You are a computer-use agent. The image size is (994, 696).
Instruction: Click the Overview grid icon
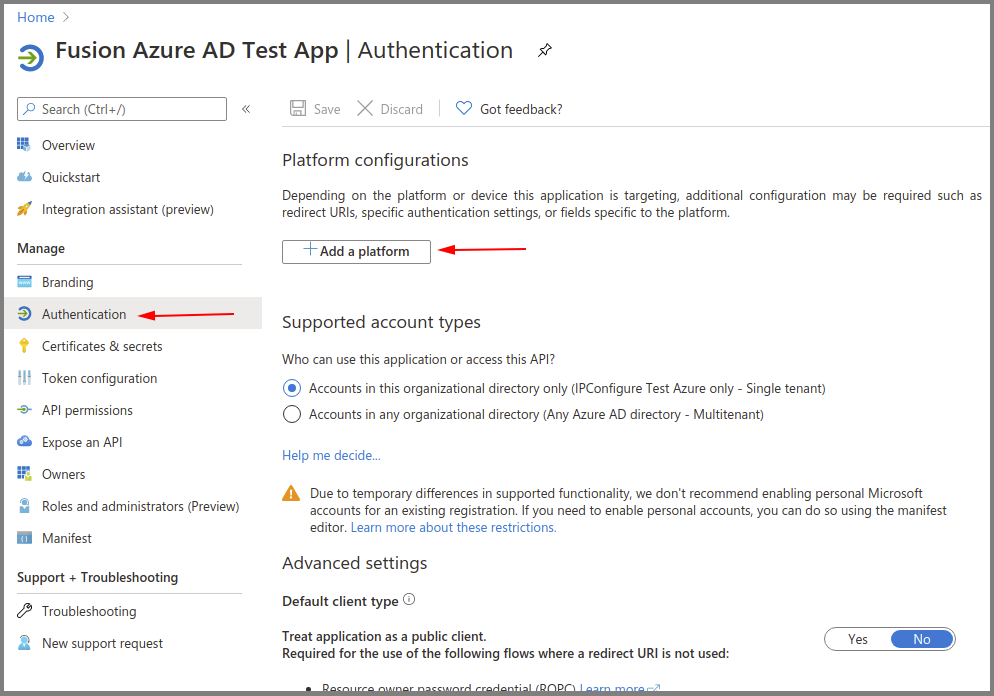click(x=24, y=145)
